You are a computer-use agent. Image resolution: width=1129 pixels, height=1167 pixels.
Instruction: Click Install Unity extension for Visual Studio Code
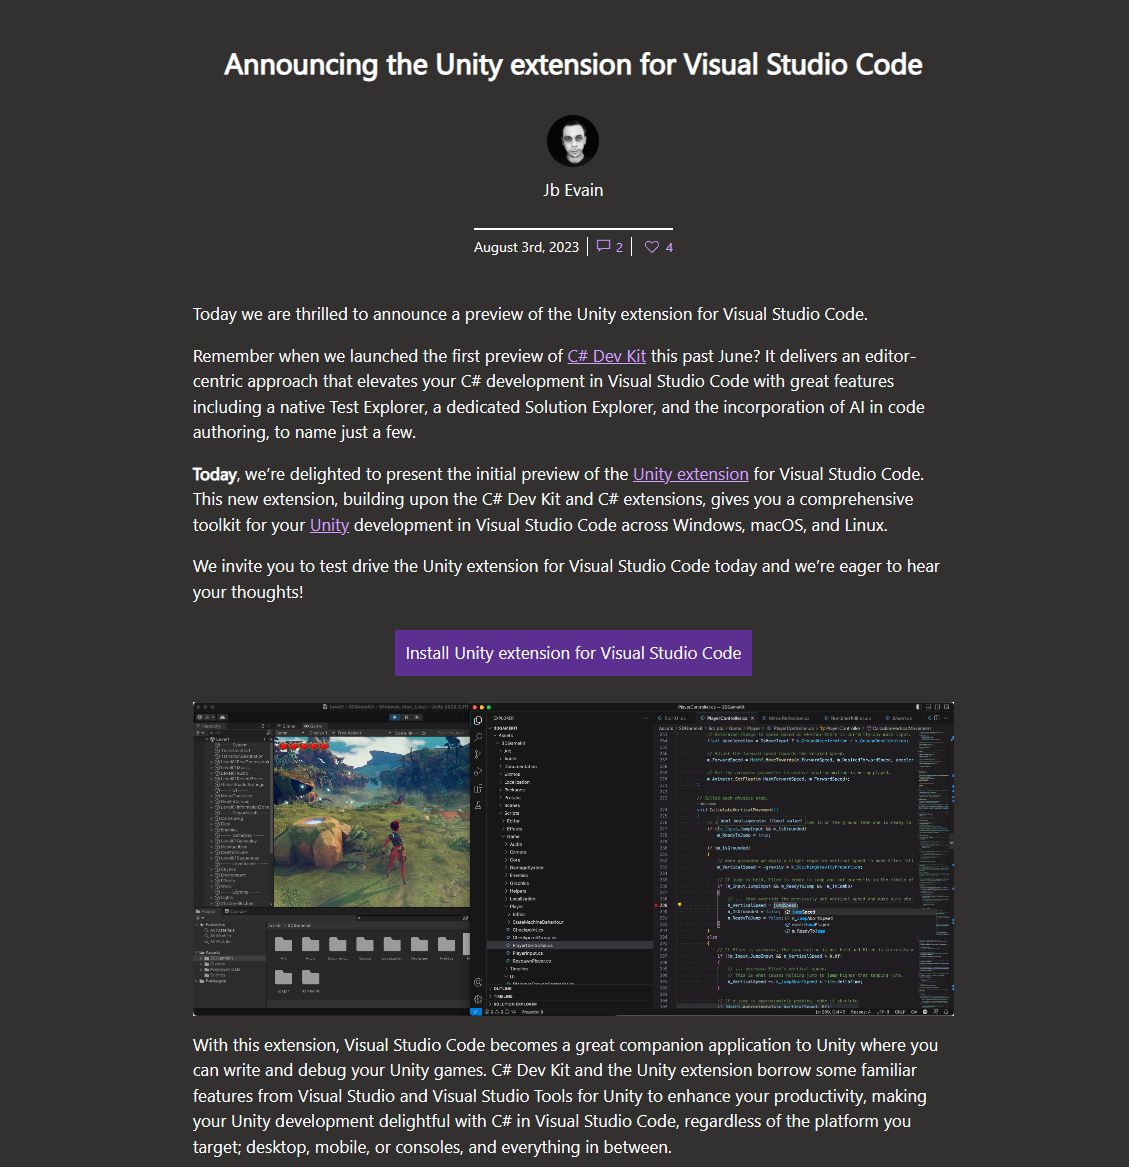[x=573, y=653]
